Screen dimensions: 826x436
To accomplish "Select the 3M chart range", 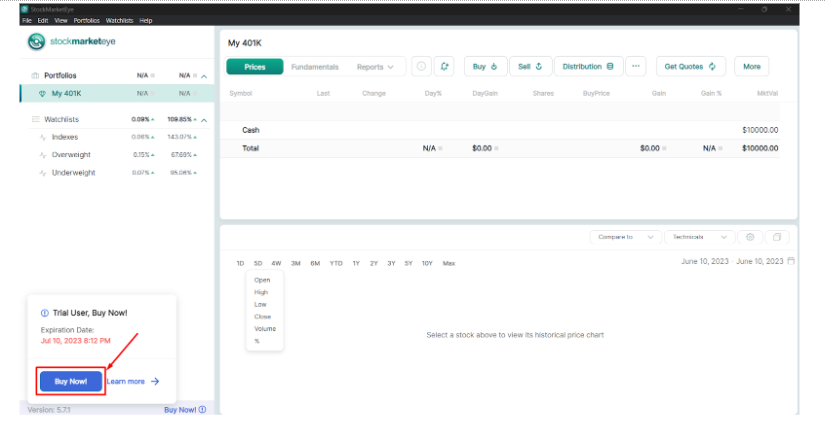I will coord(296,263).
